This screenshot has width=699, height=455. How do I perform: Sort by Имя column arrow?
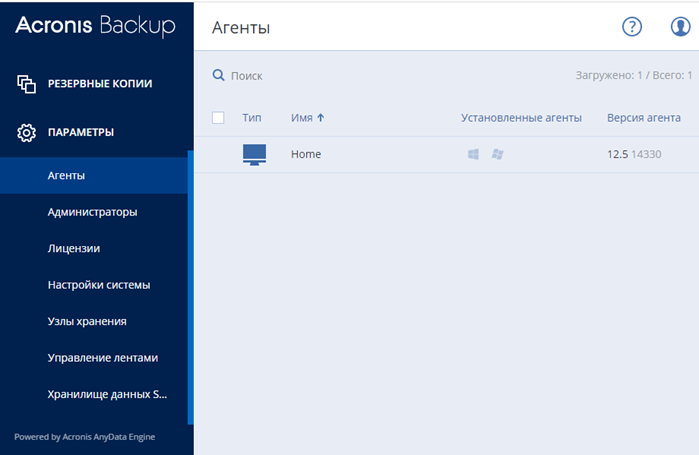[321, 118]
